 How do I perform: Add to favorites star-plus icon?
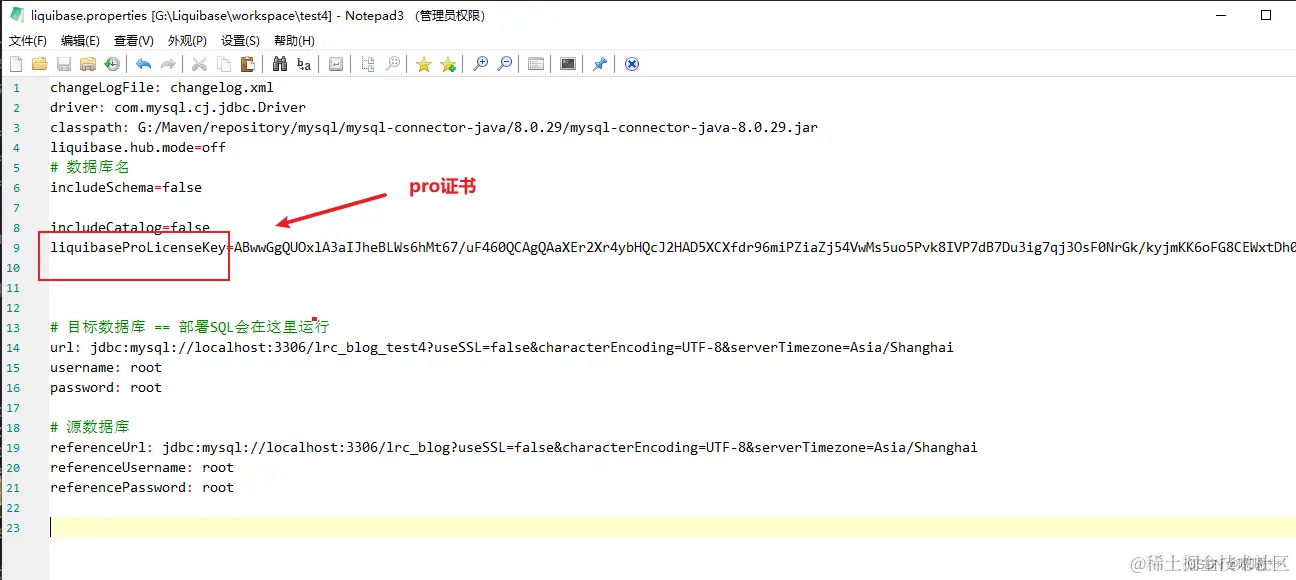[x=448, y=64]
